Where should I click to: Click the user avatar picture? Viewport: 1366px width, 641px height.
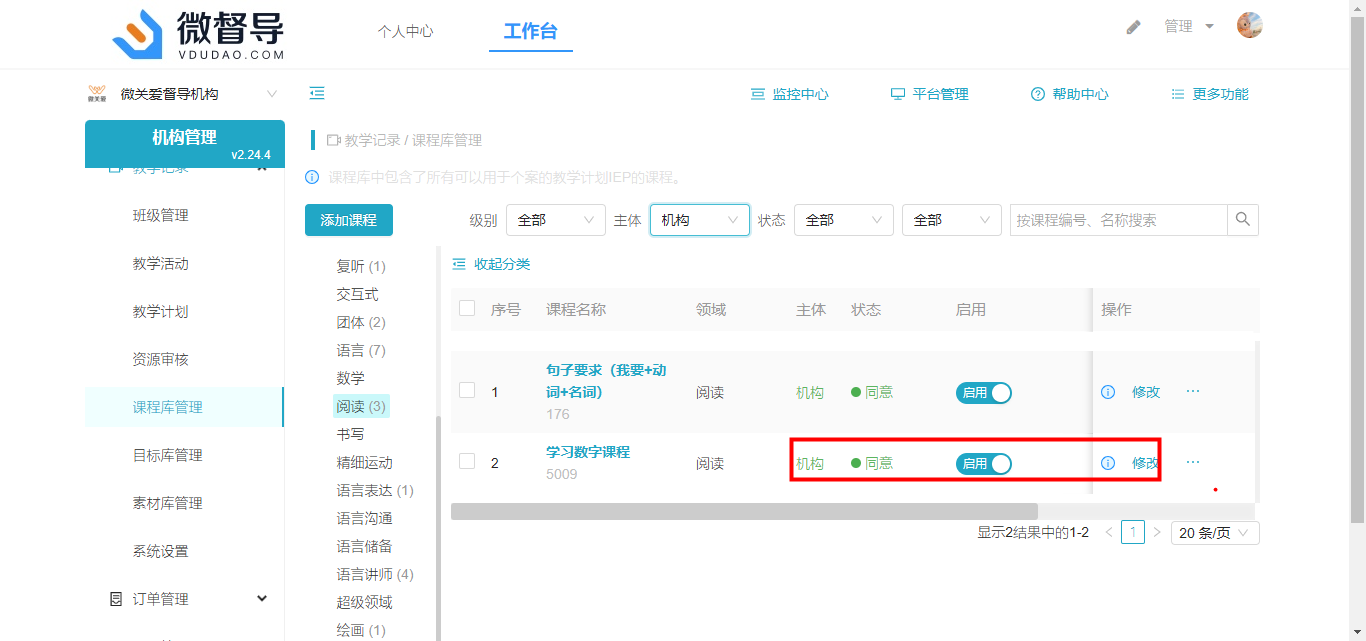[1249, 26]
